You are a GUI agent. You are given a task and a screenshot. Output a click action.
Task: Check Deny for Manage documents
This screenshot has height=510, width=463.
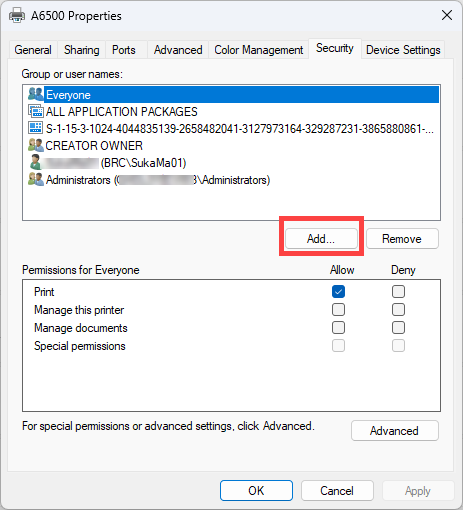(398, 328)
